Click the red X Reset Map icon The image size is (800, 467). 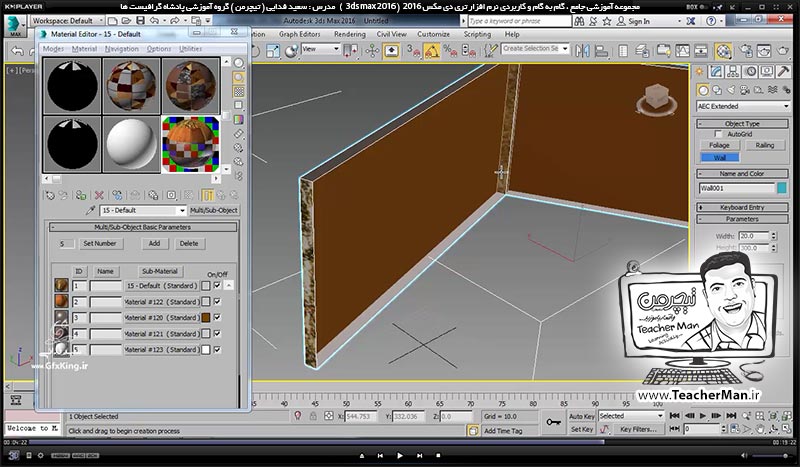click(99, 195)
